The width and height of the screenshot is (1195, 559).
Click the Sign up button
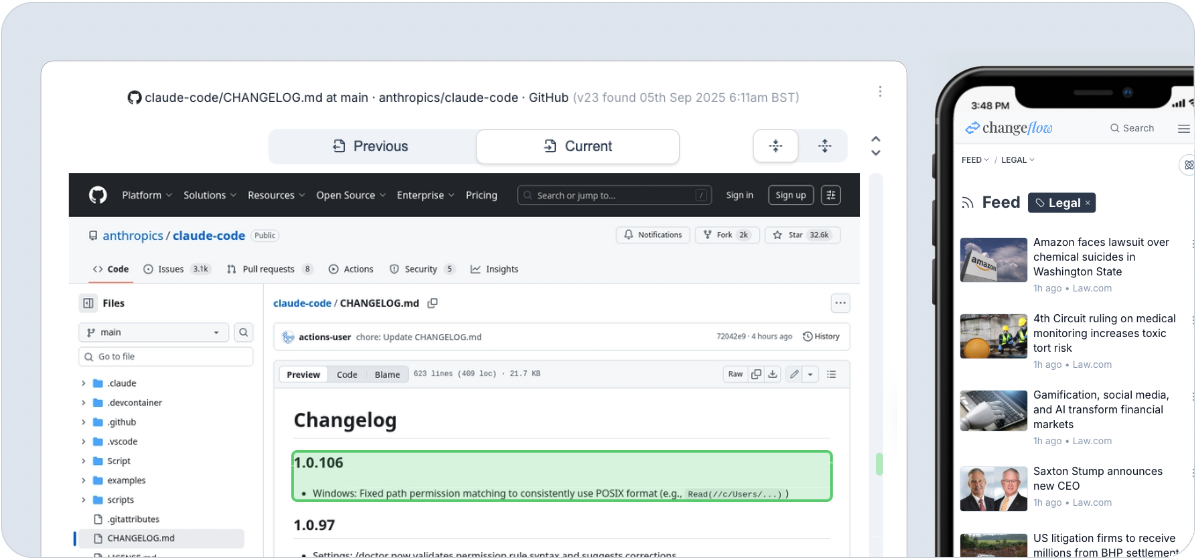coord(790,195)
